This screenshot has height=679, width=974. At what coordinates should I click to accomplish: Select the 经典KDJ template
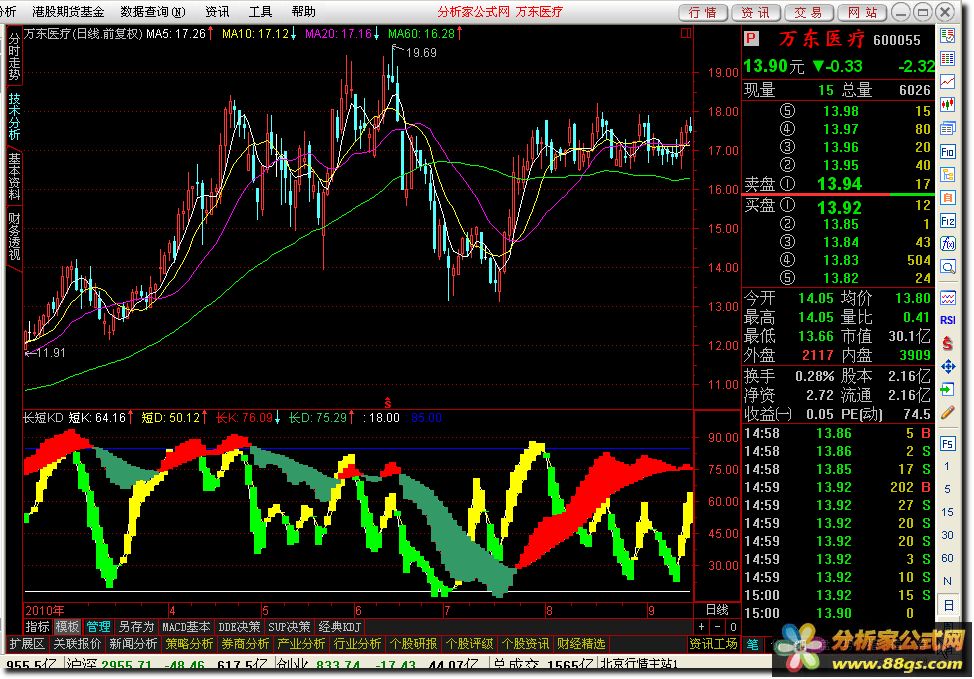click(339, 627)
